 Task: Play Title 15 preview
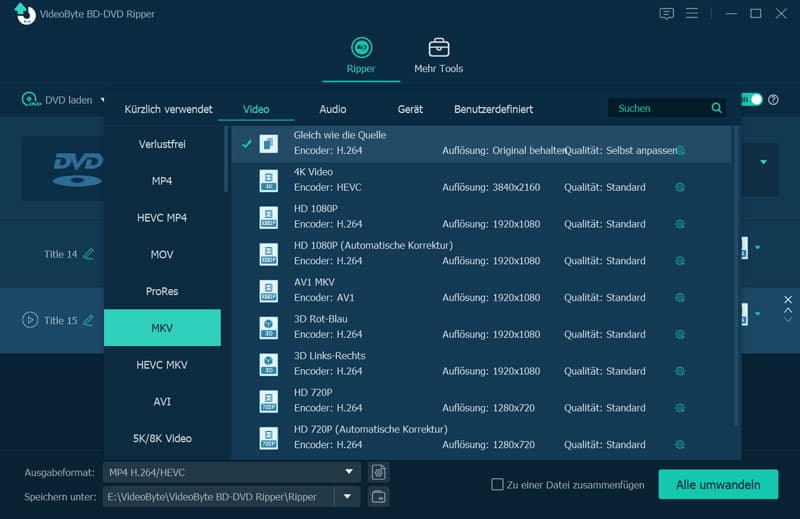tap(30, 320)
